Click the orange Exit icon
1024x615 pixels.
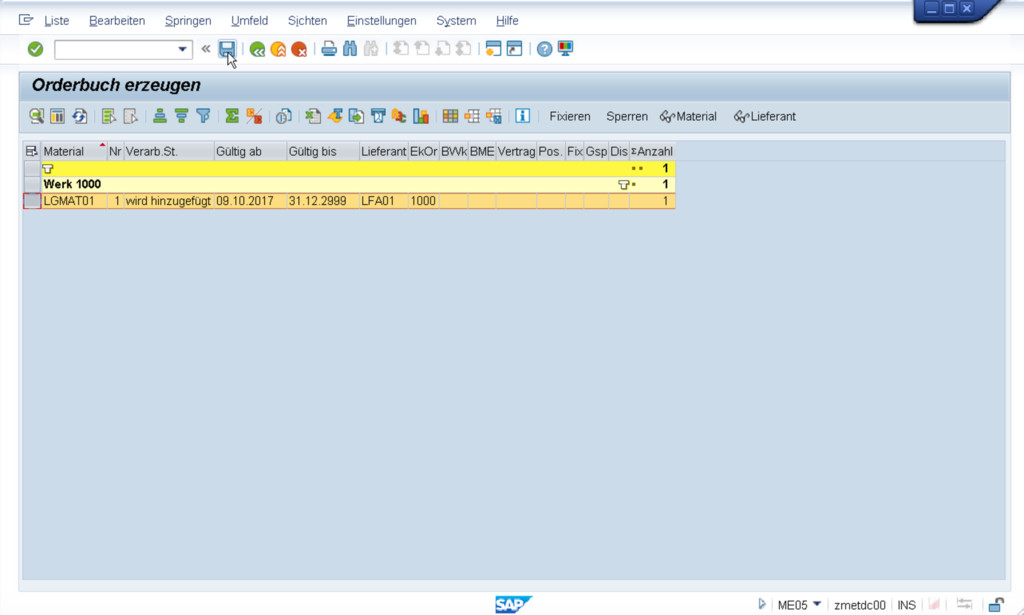tap(278, 49)
